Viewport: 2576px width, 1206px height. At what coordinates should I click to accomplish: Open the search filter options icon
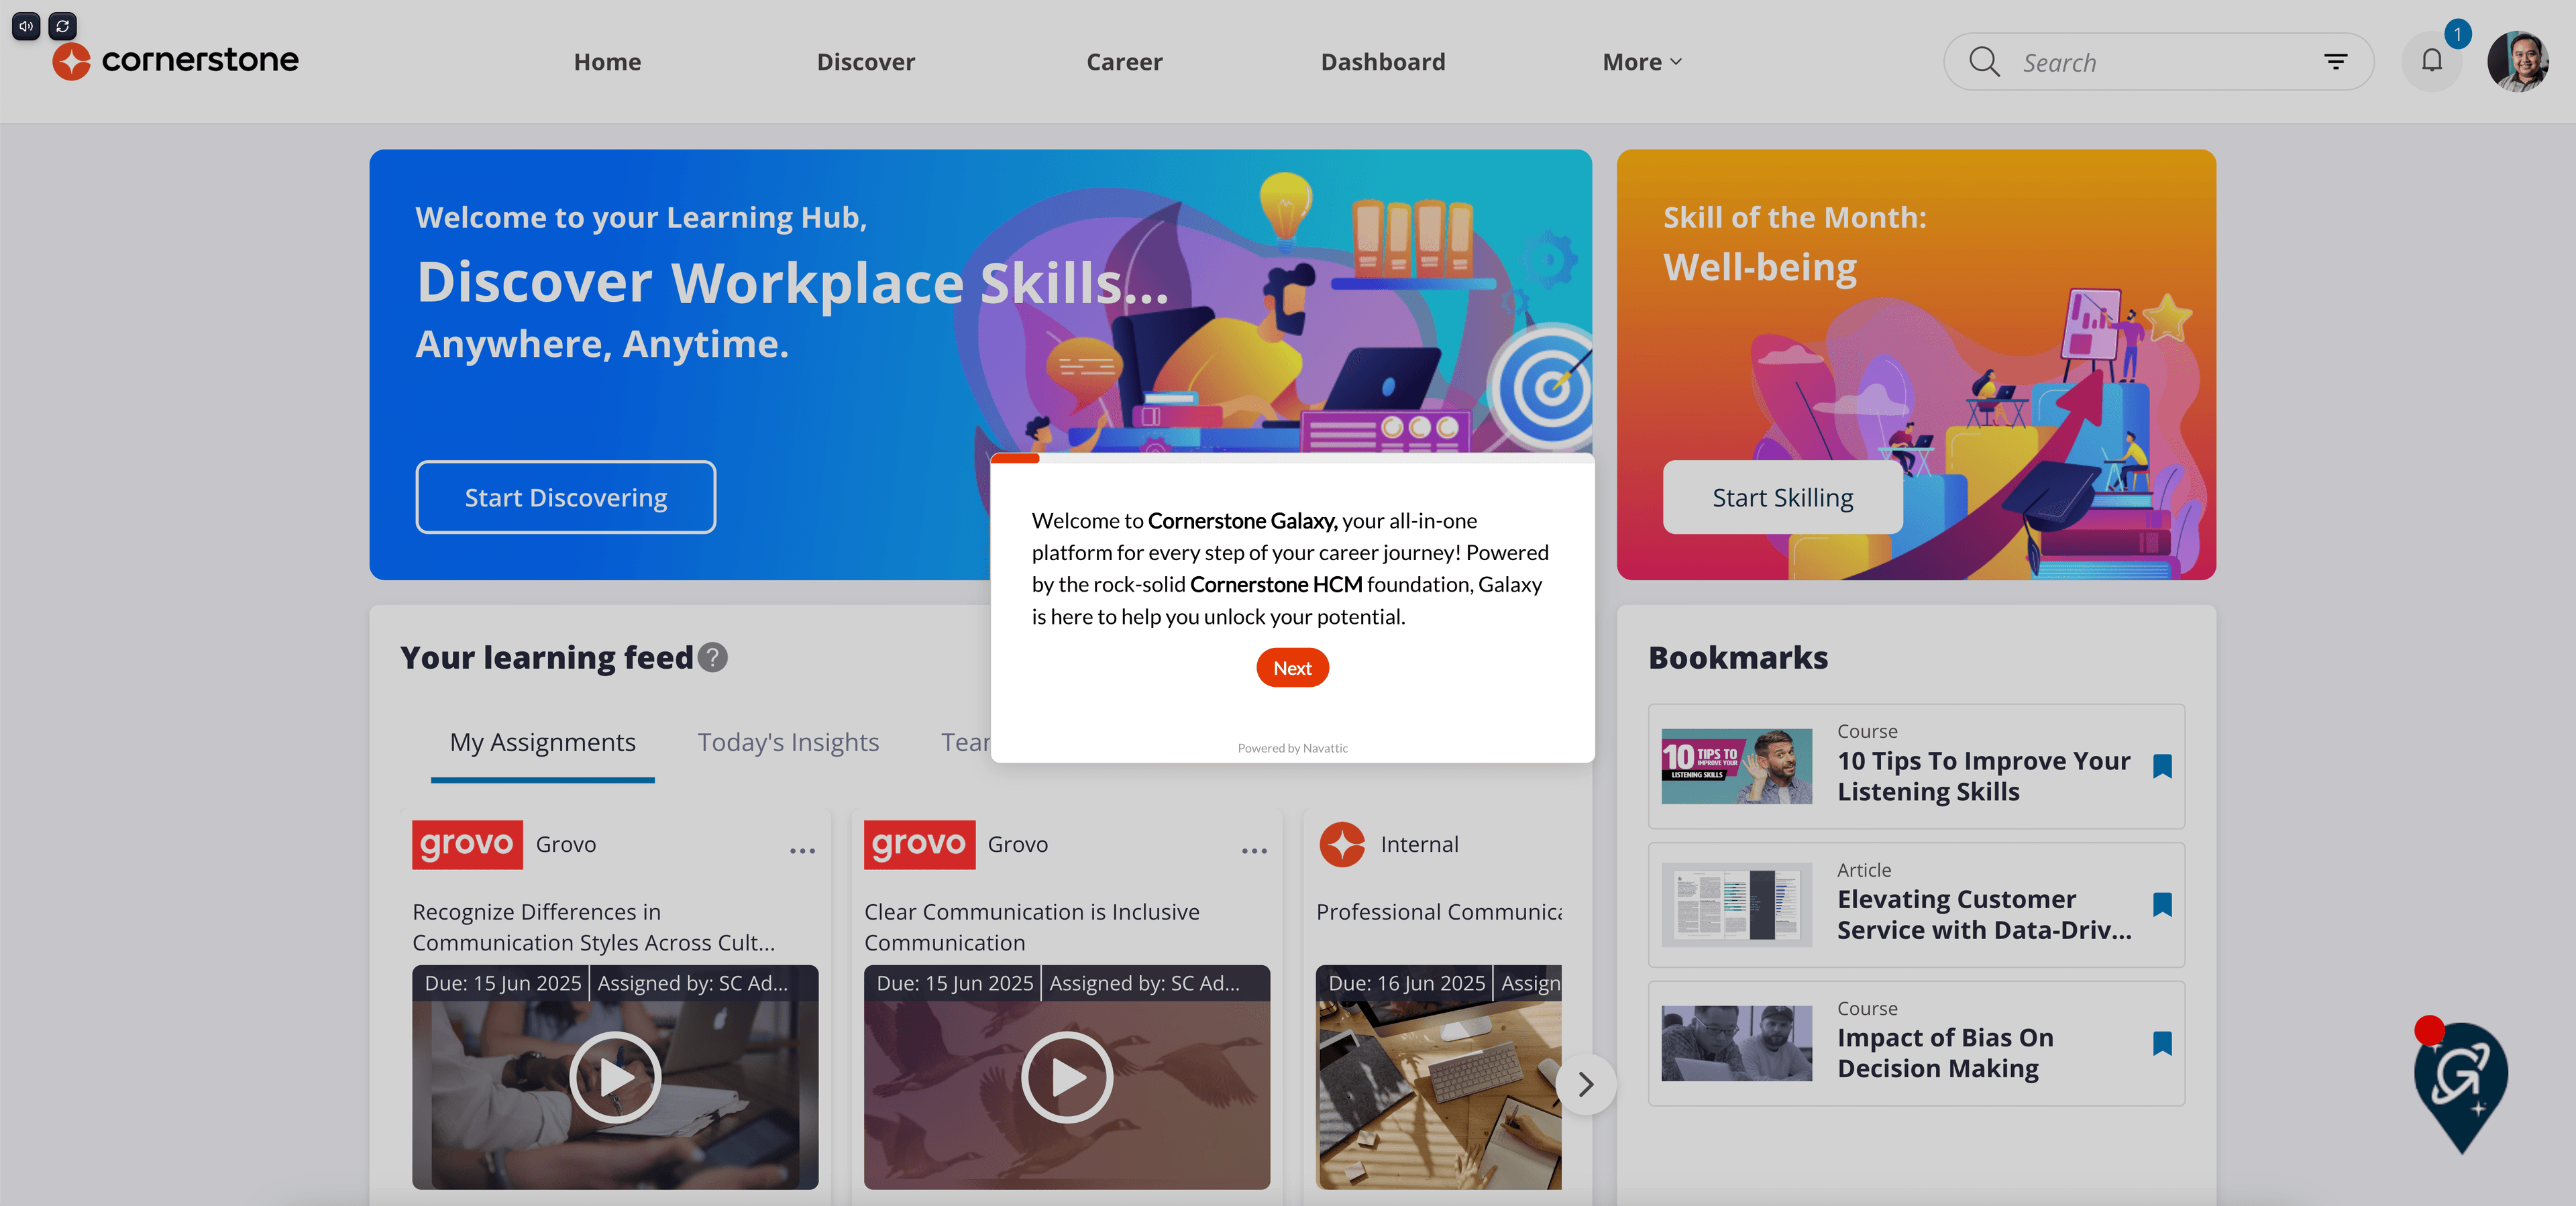coord(2335,62)
